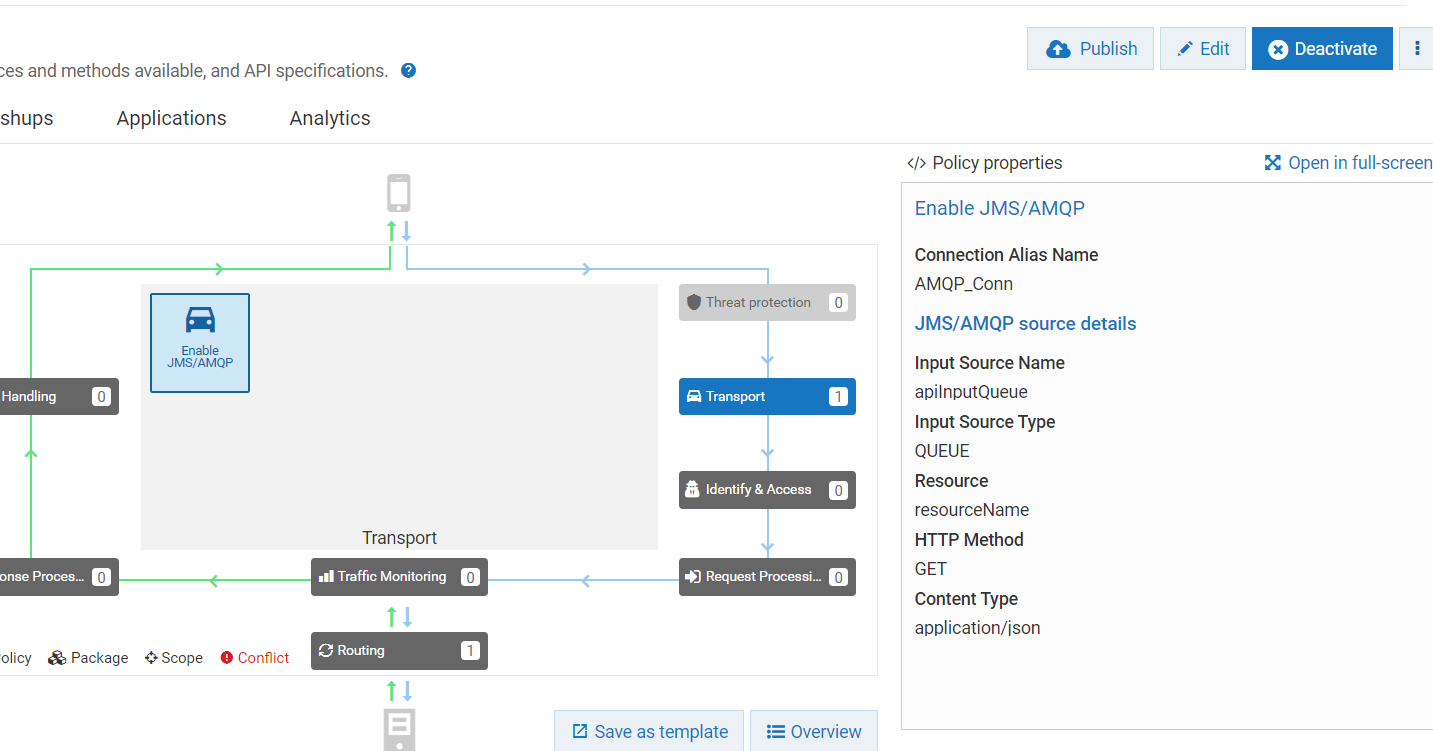The width and height of the screenshot is (1433, 751).
Task: Click the mobile client device icon
Action: [399, 194]
